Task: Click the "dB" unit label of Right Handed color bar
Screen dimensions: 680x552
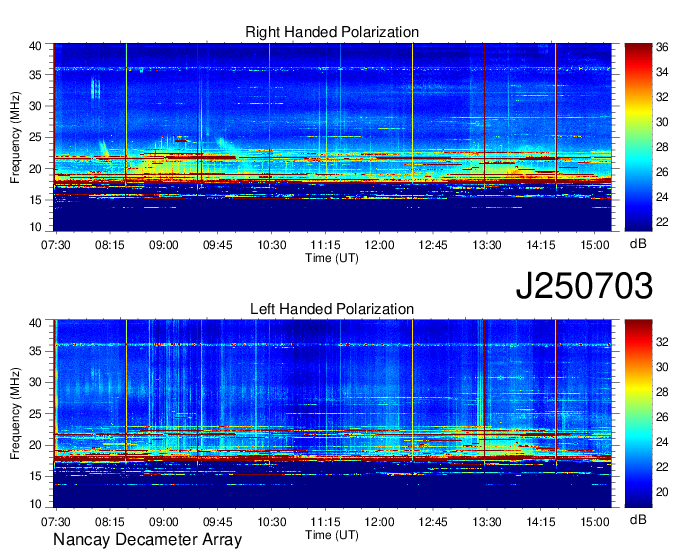Action: pyautogui.click(x=638, y=244)
